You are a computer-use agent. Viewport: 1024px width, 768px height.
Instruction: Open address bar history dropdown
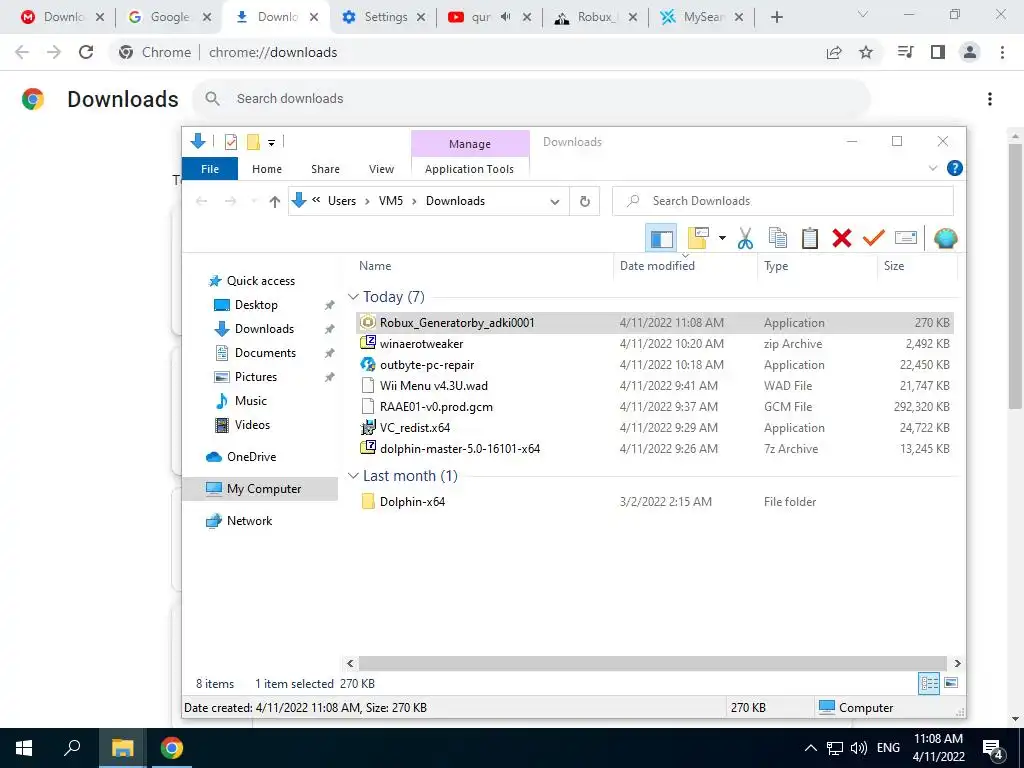[554, 201]
